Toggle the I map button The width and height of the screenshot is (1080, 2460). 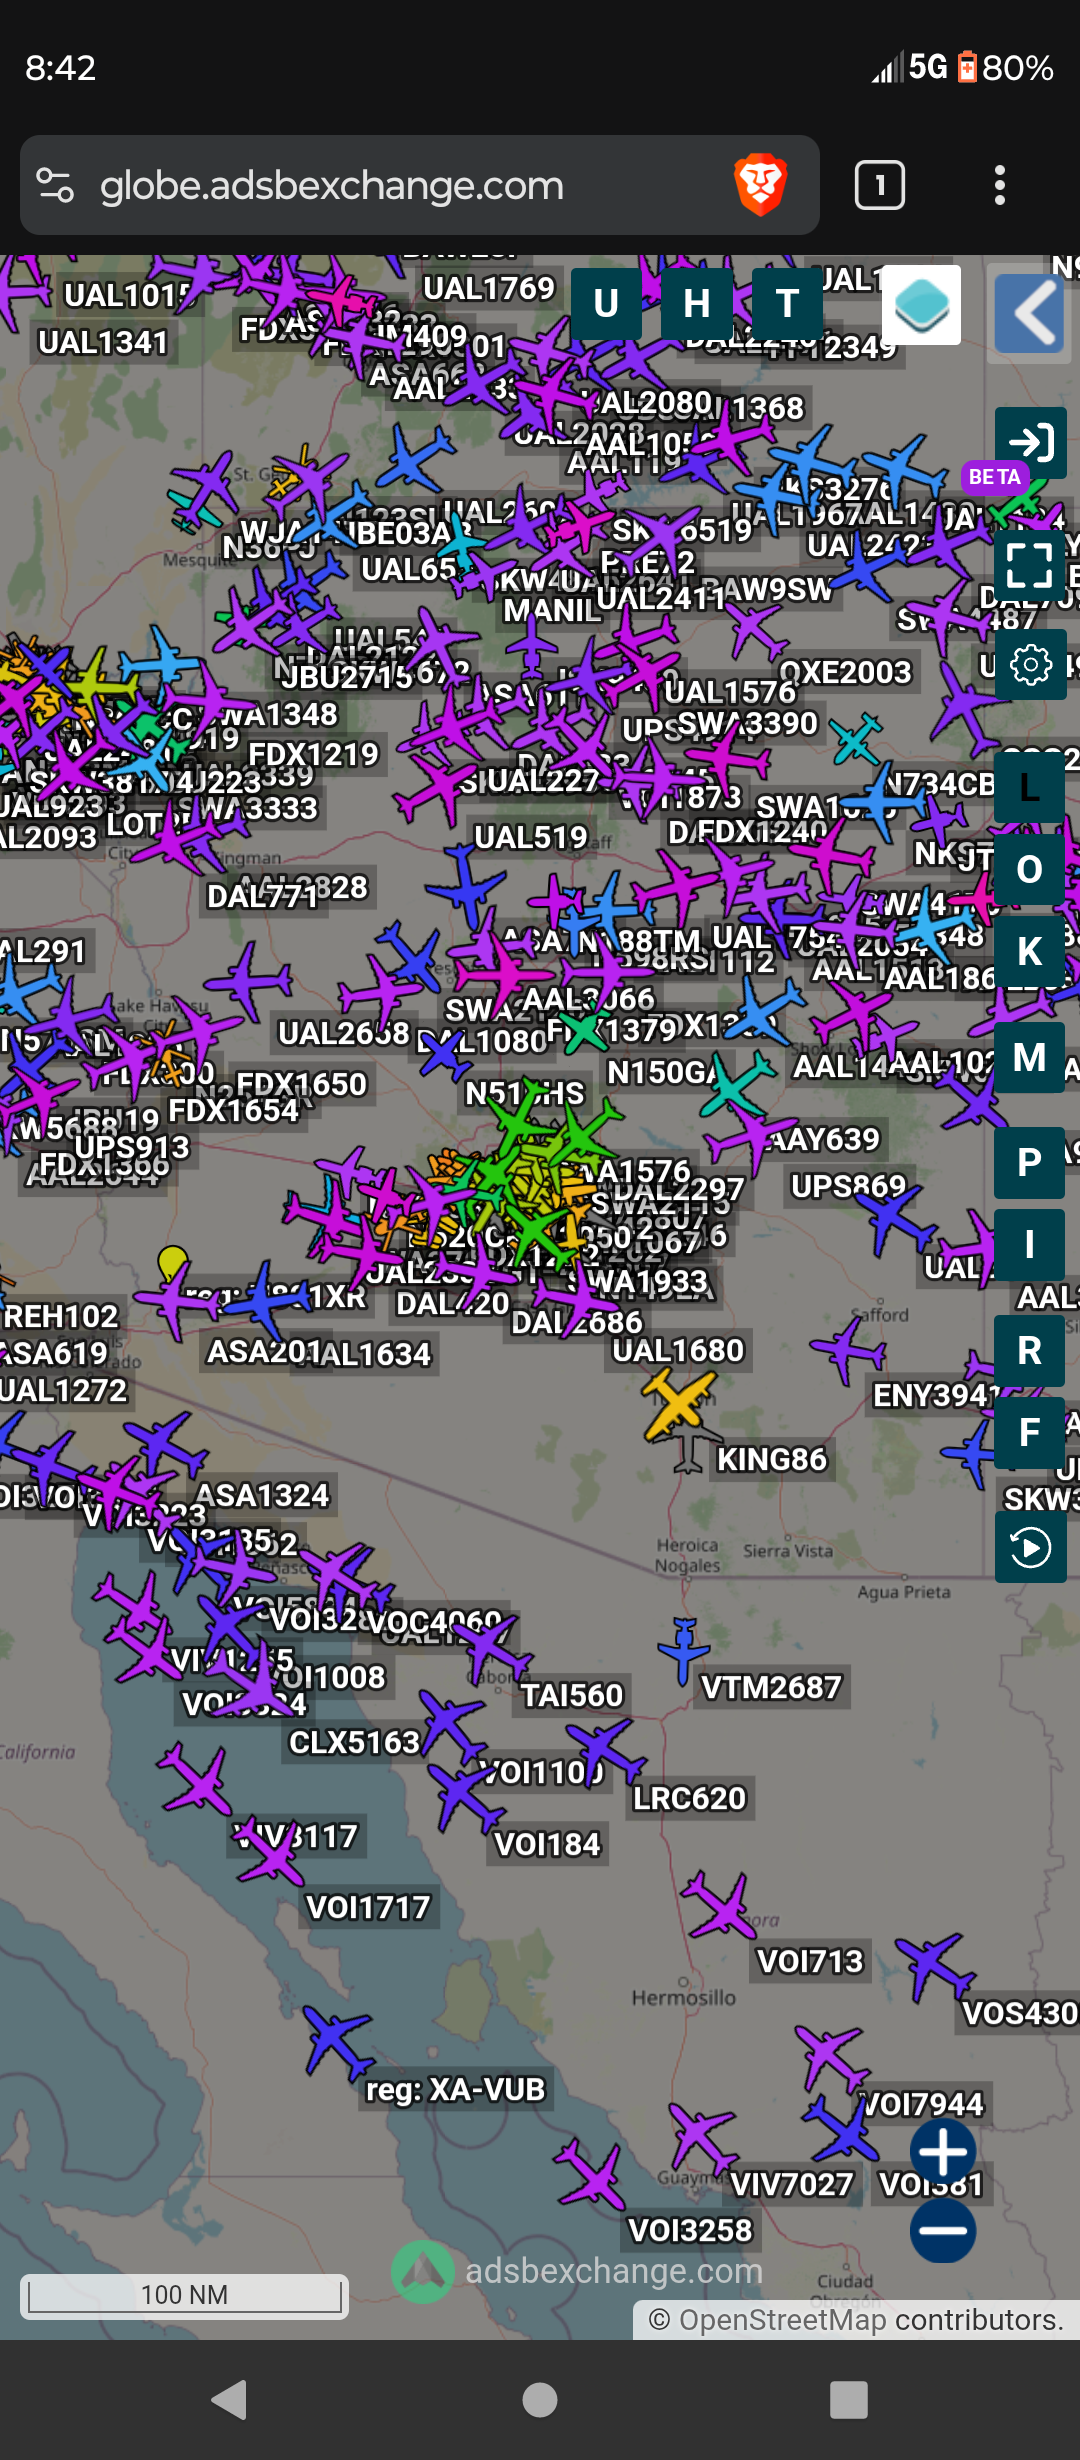pos(1029,1245)
